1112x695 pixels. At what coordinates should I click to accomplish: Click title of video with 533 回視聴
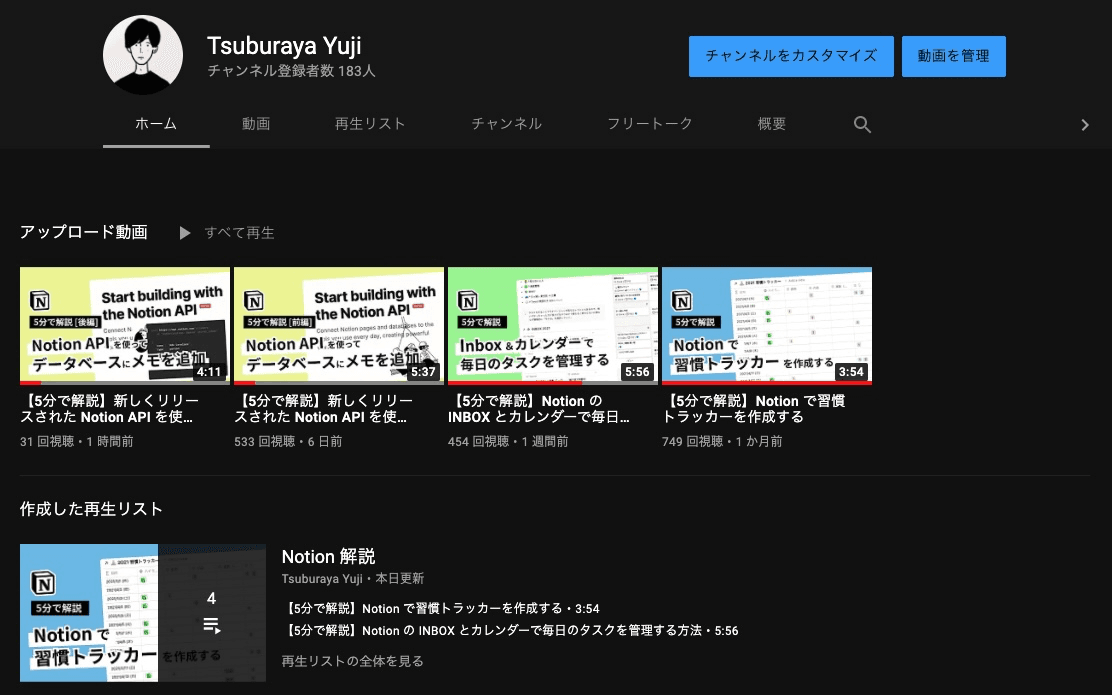coord(323,408)
